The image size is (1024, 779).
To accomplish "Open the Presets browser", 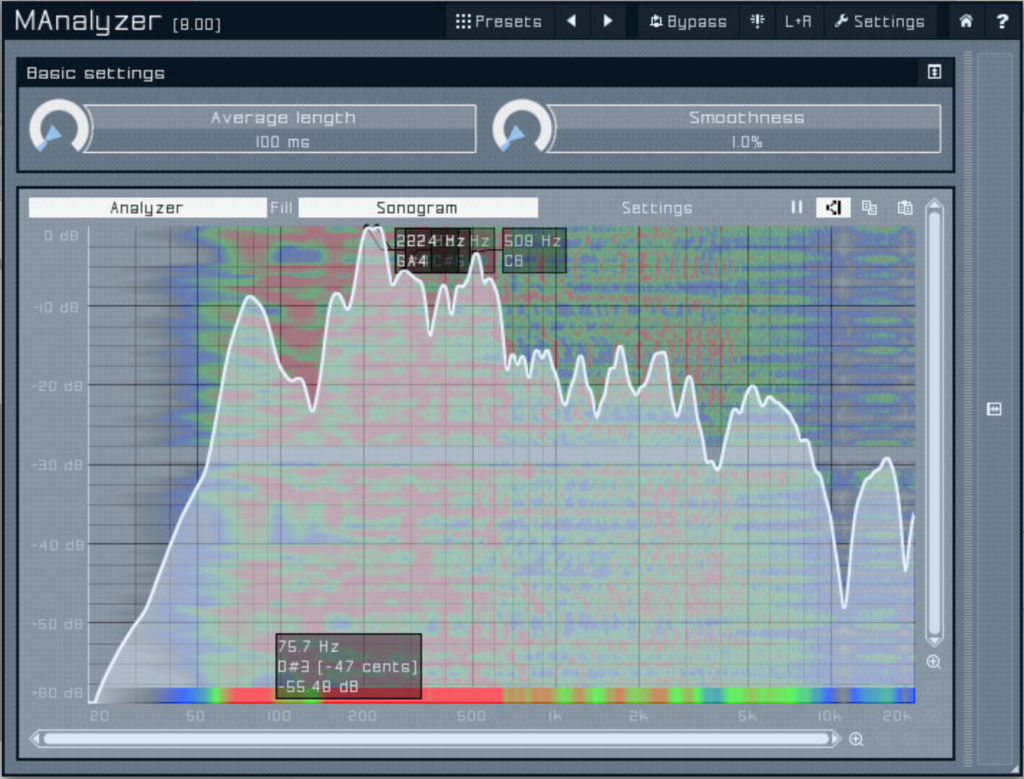I will [x=499, y=22].
